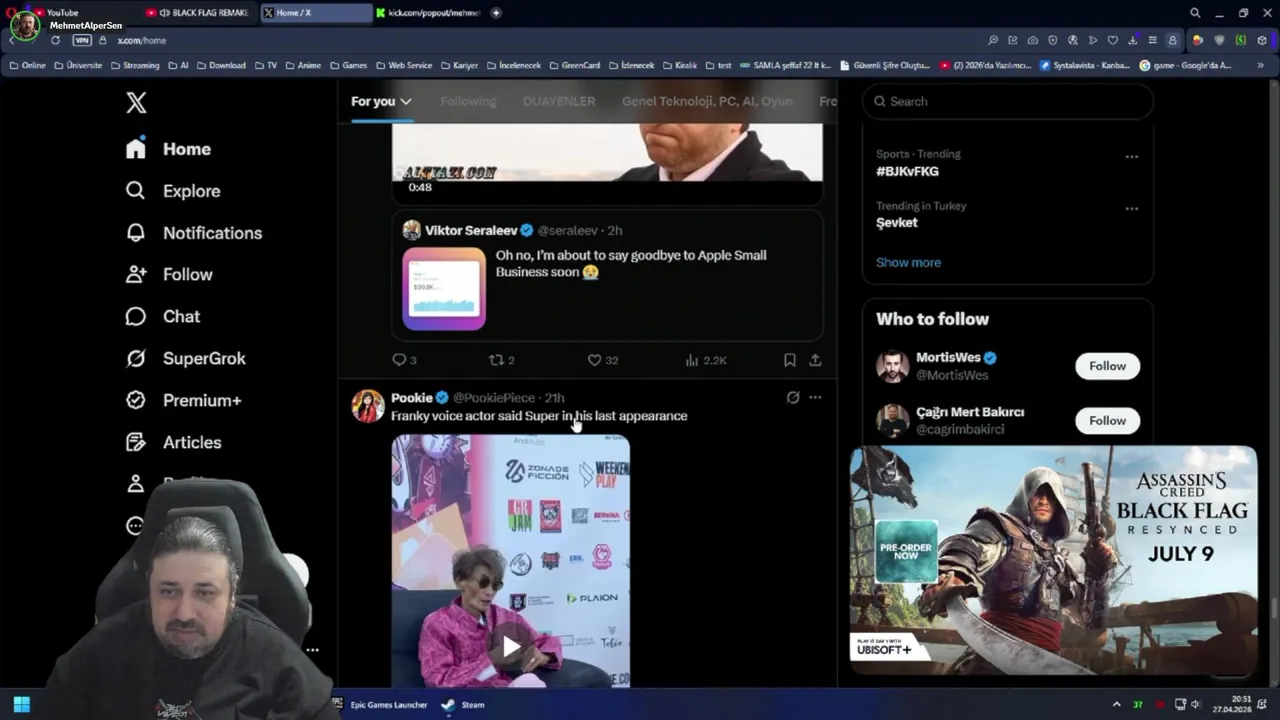Viewport: 1280px width, 720px height.
Task: Switch to BLACK FLAG REMAKE browser tab
Action: click(x=200, y=13)
